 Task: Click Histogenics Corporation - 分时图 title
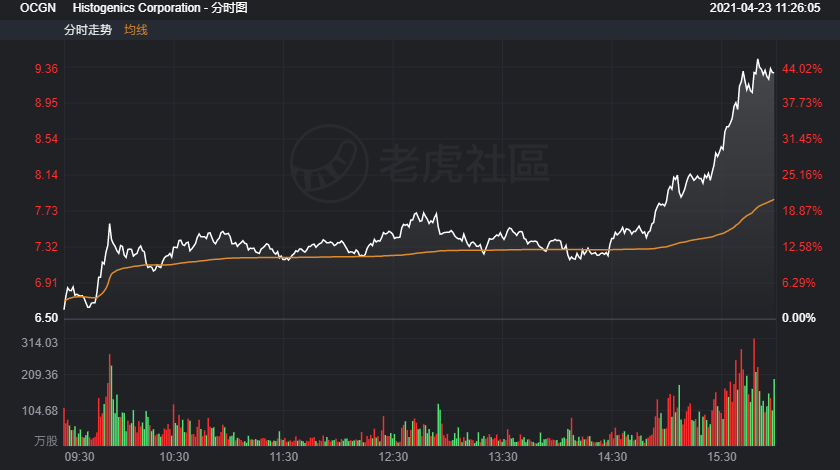click(160, 8)
